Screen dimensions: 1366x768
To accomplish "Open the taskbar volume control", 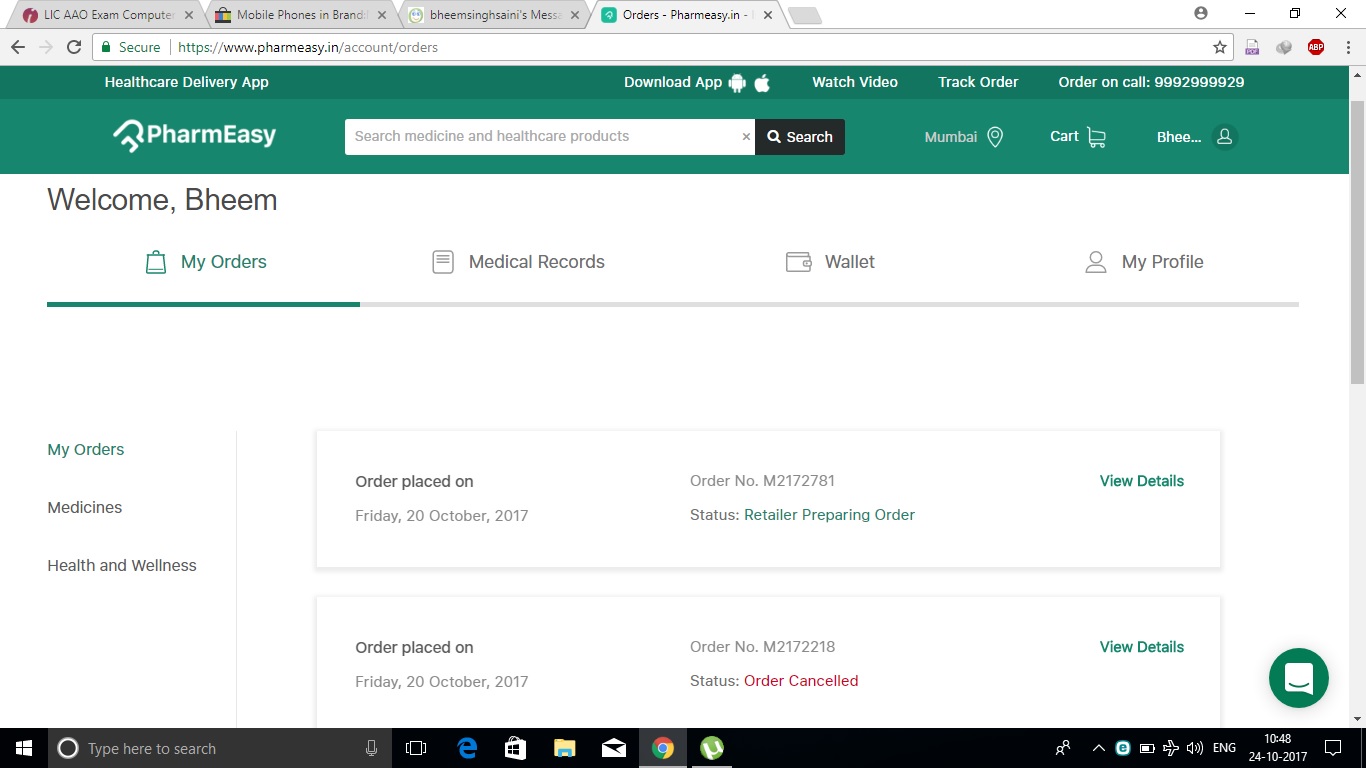I will [x=1195, y=748].
